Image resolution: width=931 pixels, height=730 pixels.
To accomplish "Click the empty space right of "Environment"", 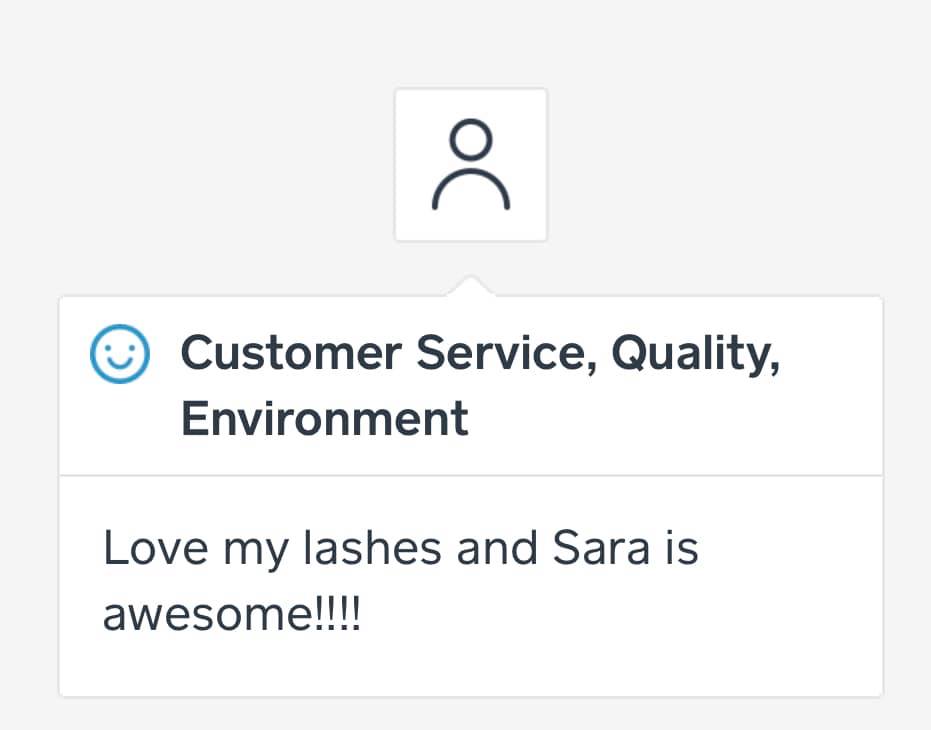I will pyautogui.click(x=670, y=417).
